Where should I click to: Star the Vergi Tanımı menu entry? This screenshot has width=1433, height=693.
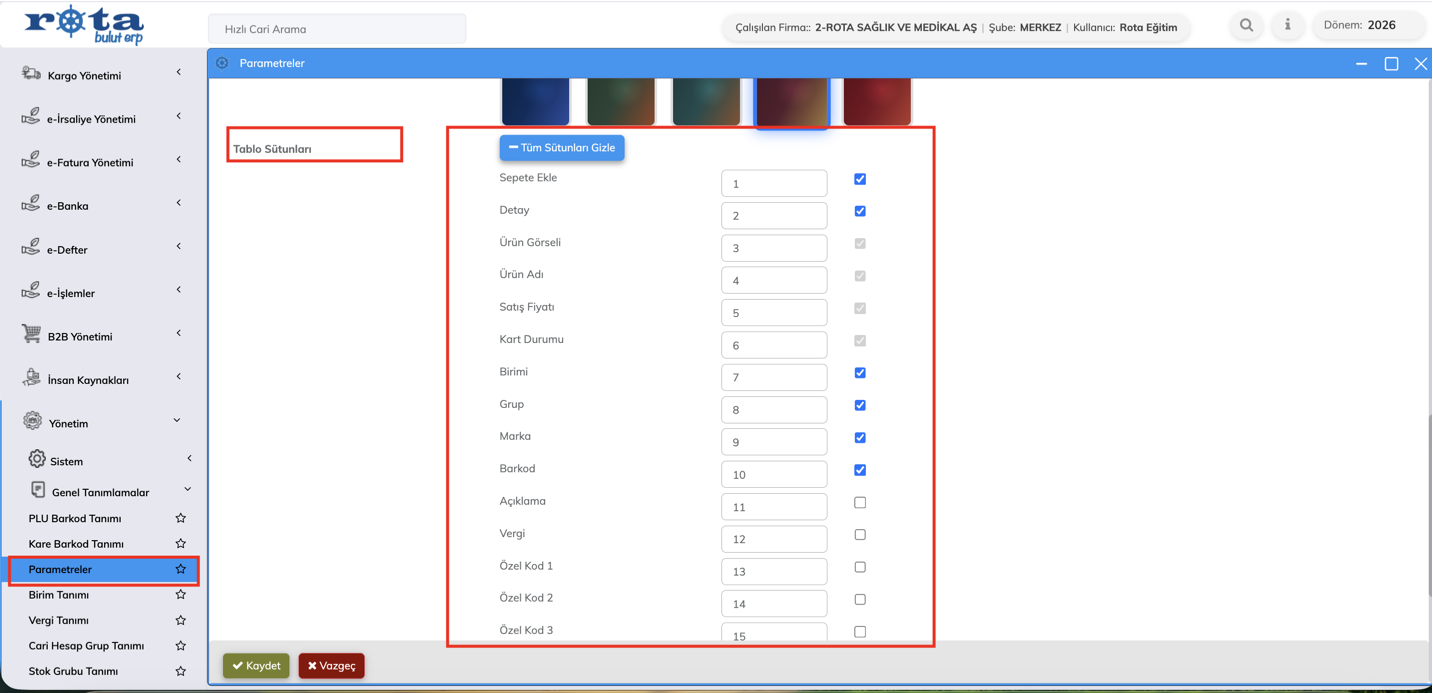(181, 620)
